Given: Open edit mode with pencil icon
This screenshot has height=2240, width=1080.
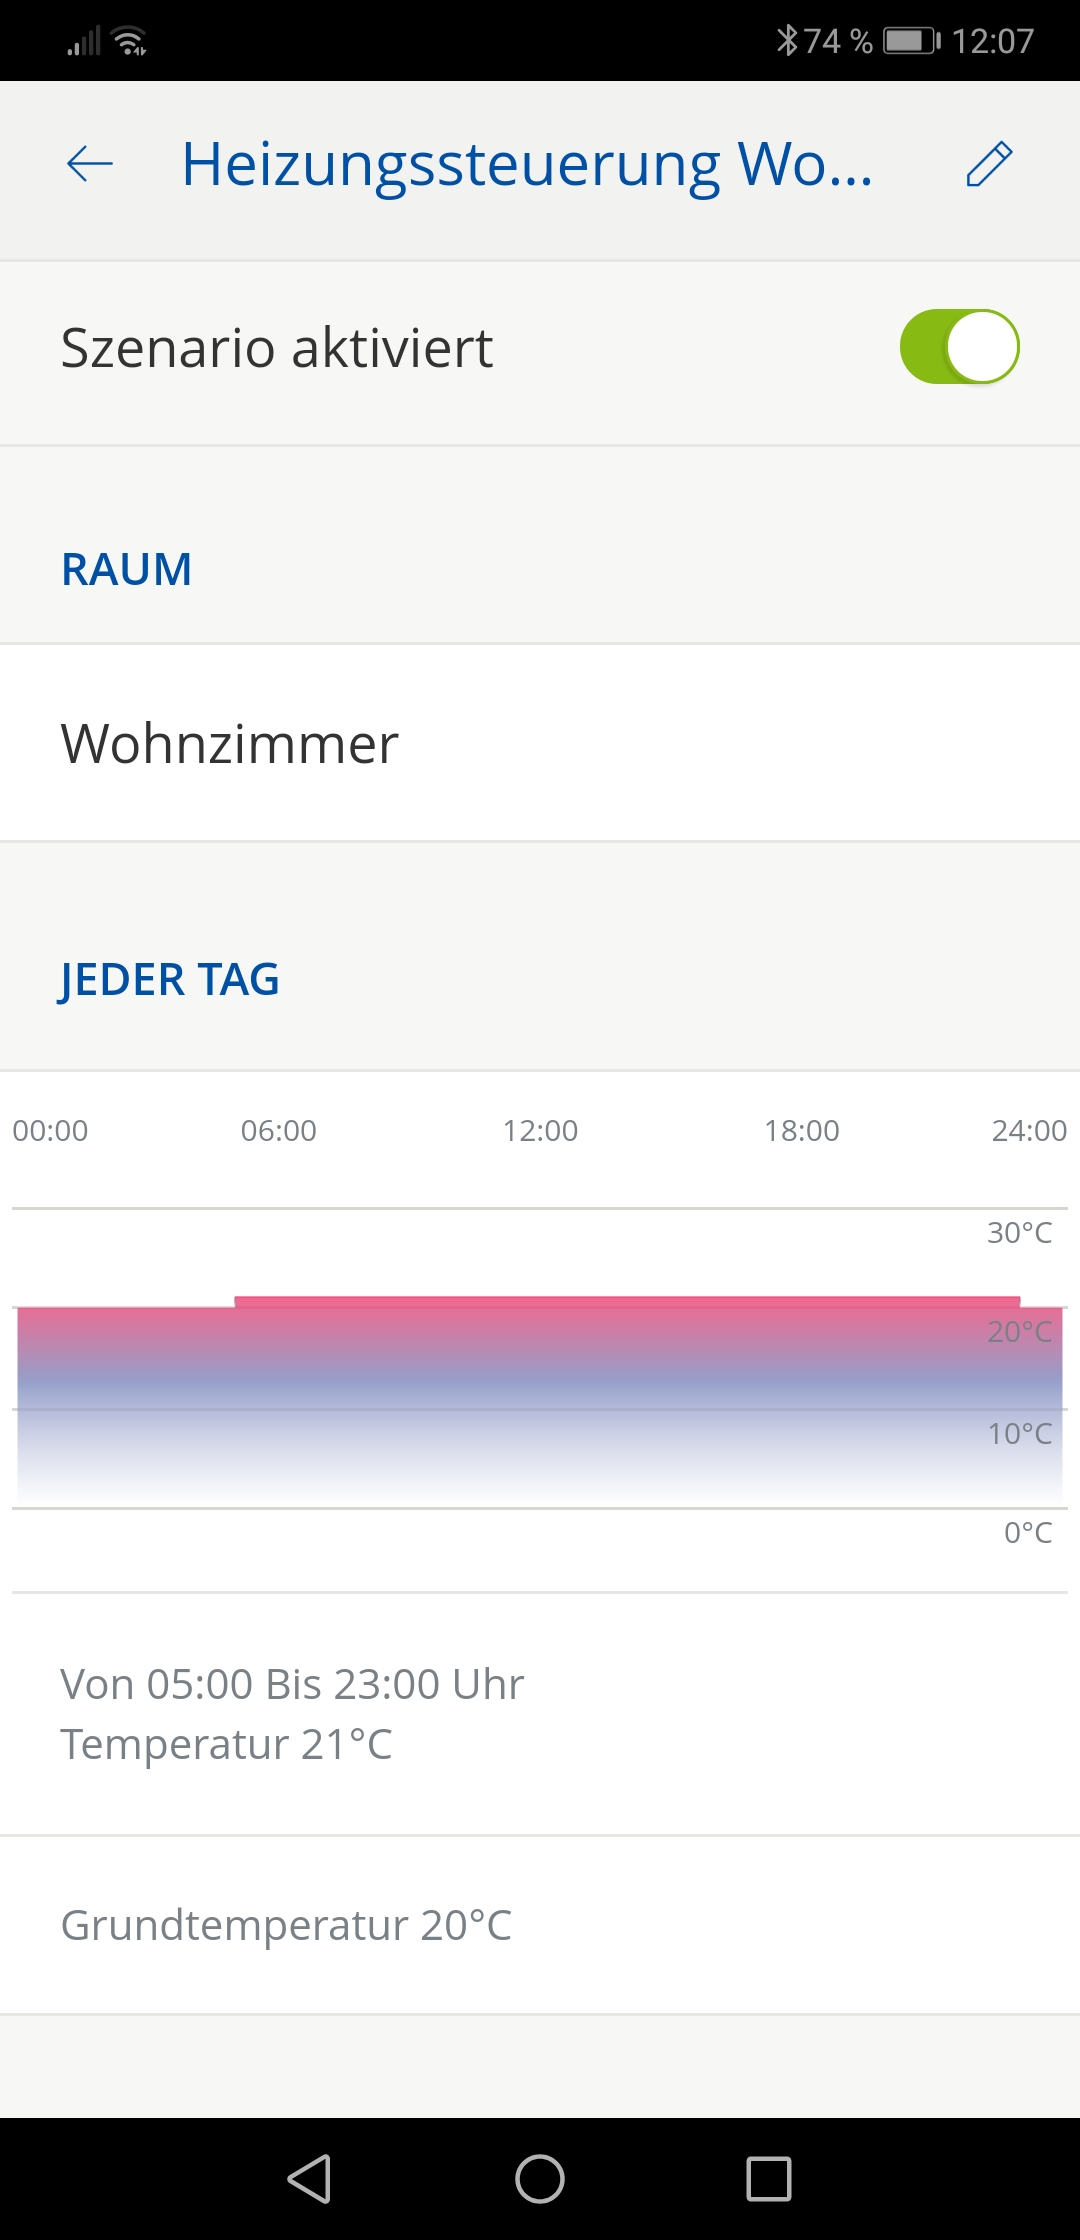Looking at the screenshot, I should (989, 164).
